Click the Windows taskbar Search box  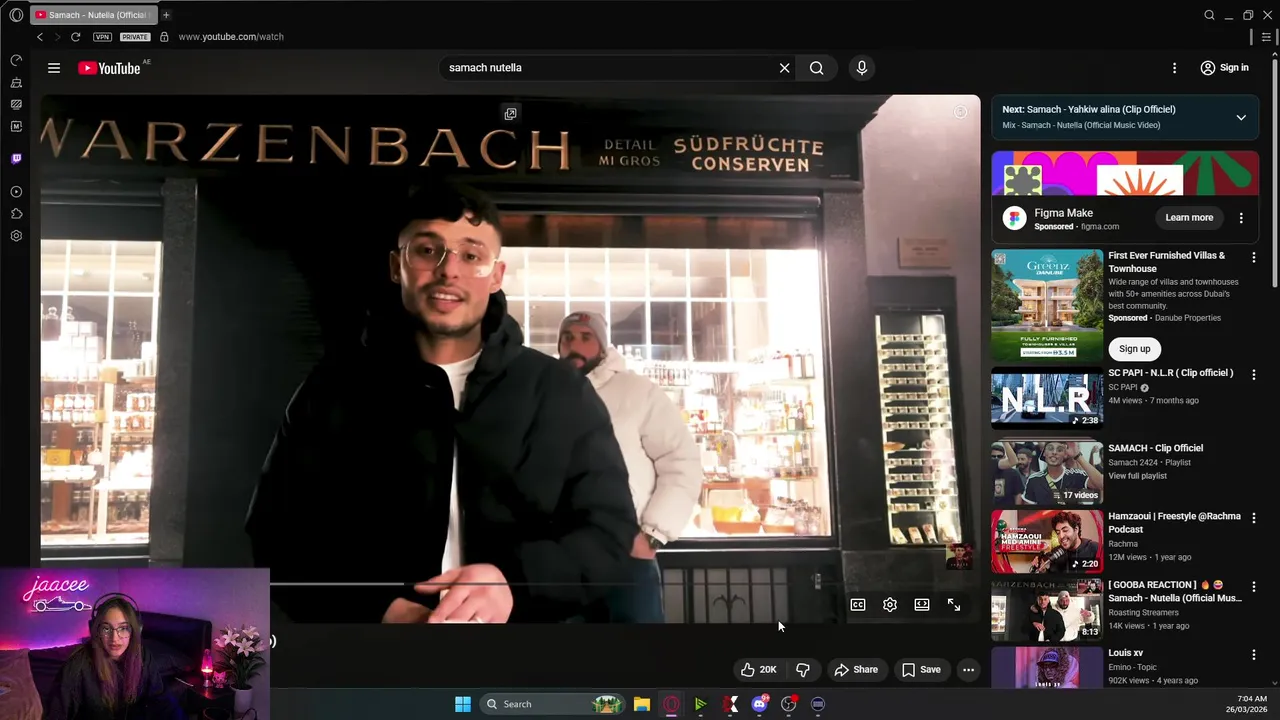[552, 704]
